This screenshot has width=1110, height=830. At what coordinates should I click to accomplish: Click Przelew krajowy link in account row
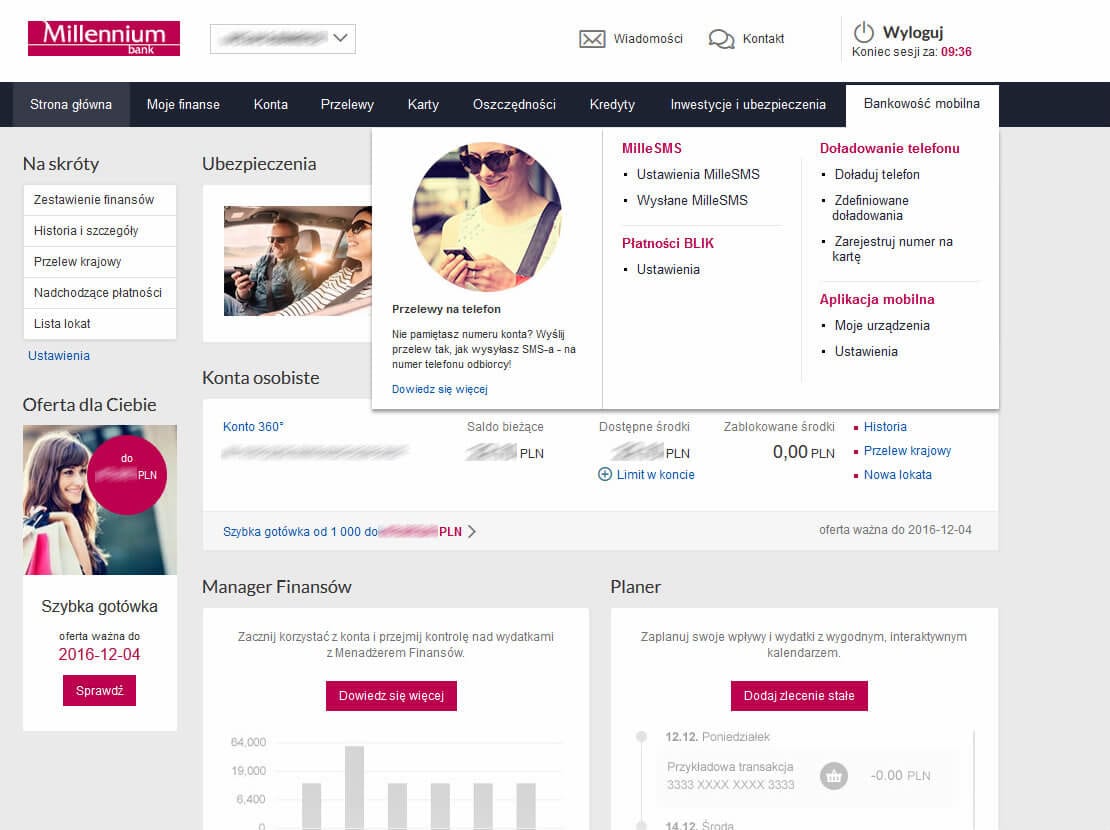pyautogui.click(x=908, y=450)
